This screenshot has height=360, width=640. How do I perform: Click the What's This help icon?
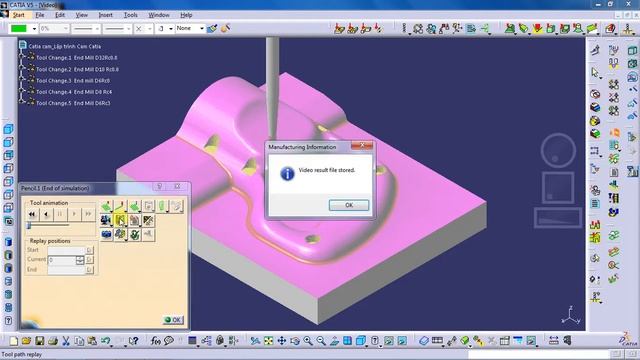[x=133, y=341]
